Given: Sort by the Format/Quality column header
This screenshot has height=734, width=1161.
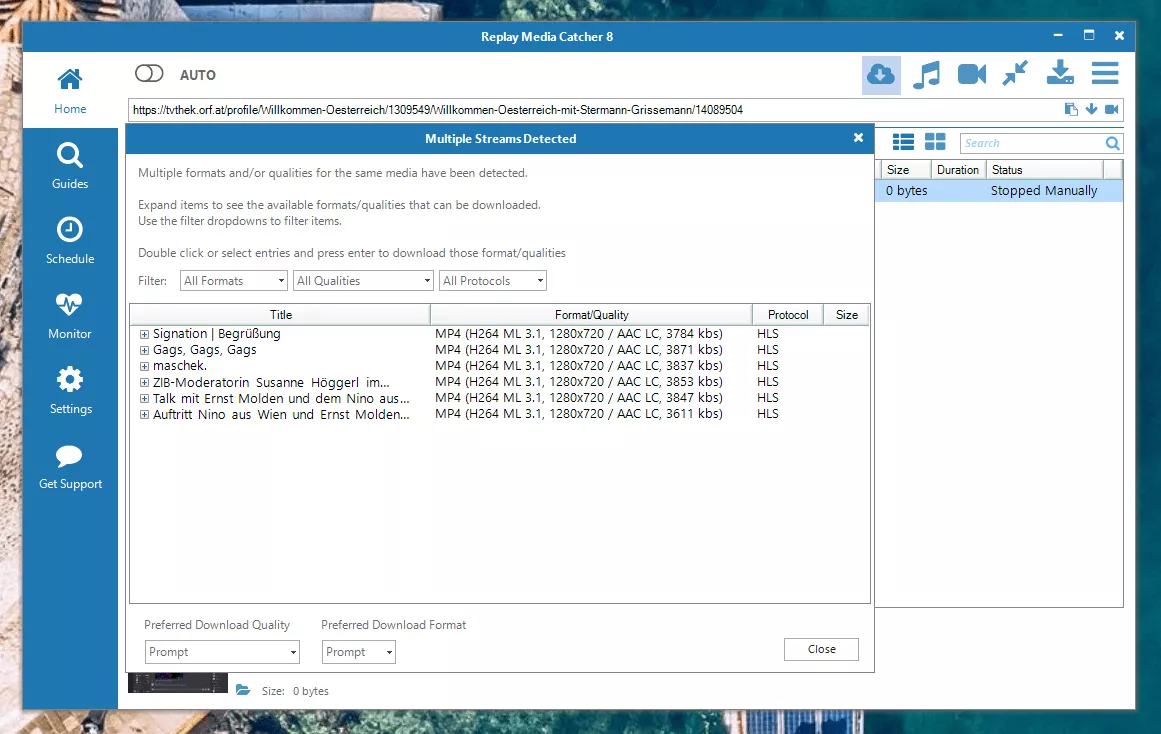Looking at the screenshot, I should (x=591, y=315).
